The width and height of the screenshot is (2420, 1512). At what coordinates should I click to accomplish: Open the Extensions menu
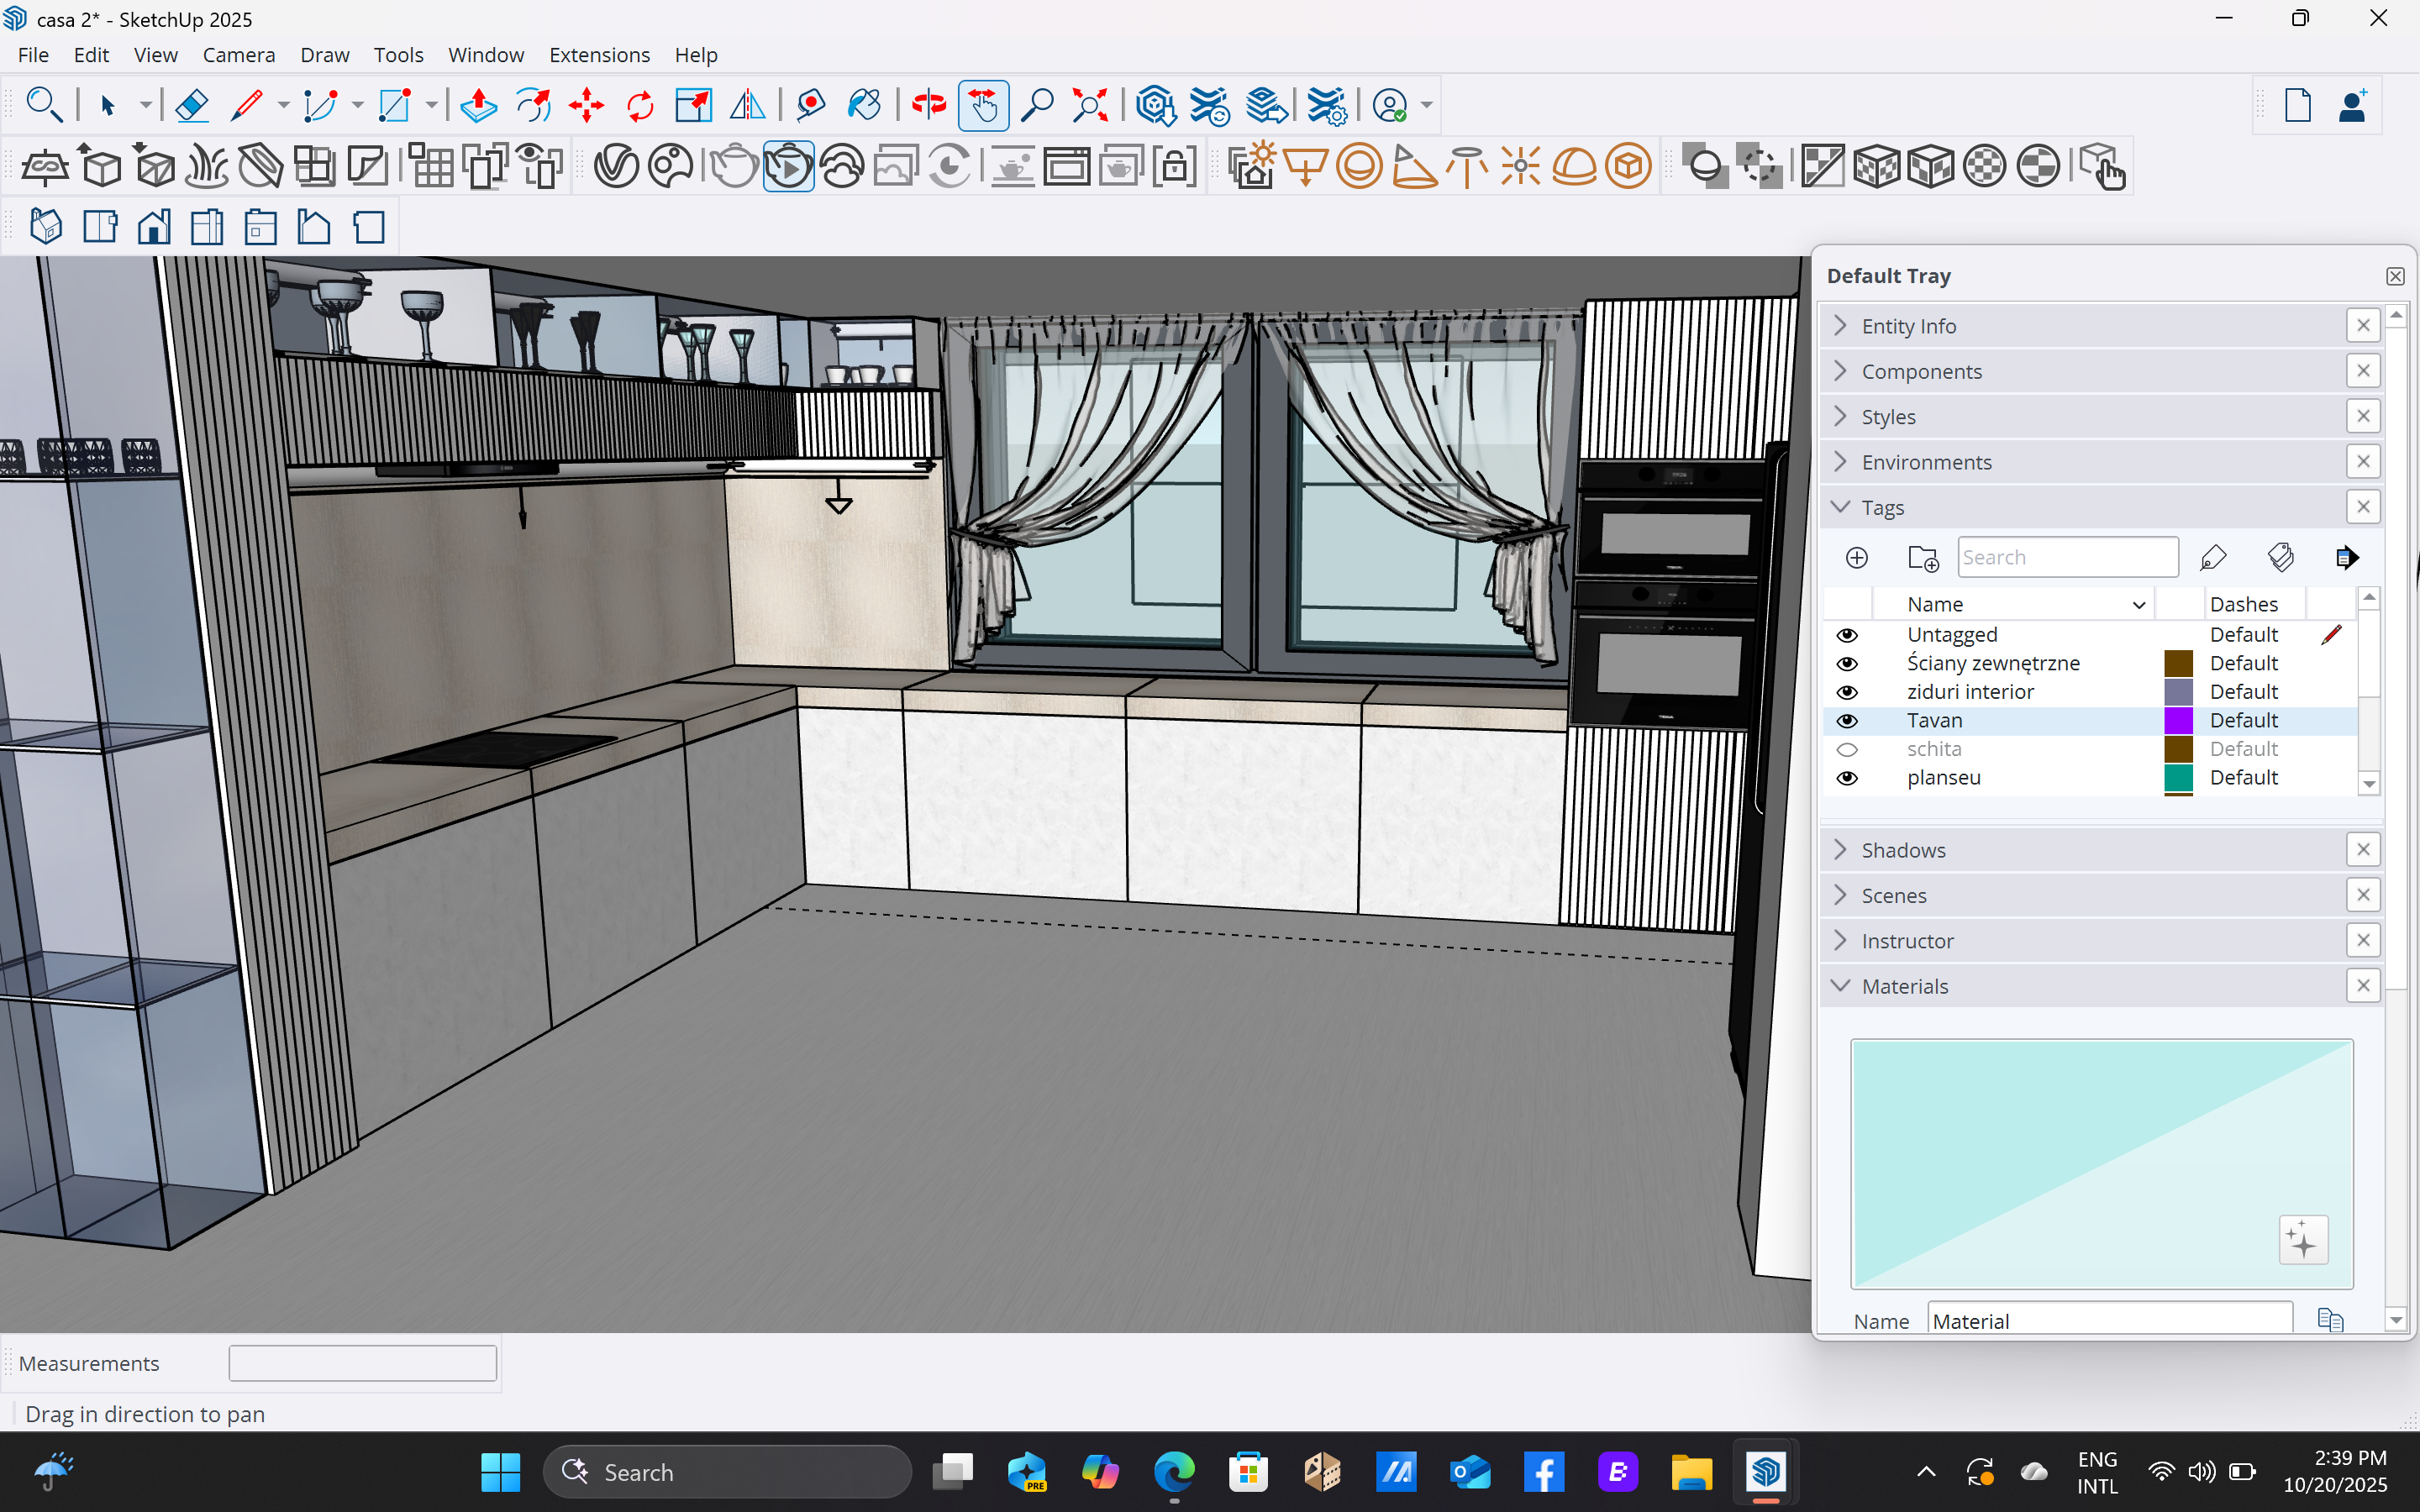[x=599, y=55]
